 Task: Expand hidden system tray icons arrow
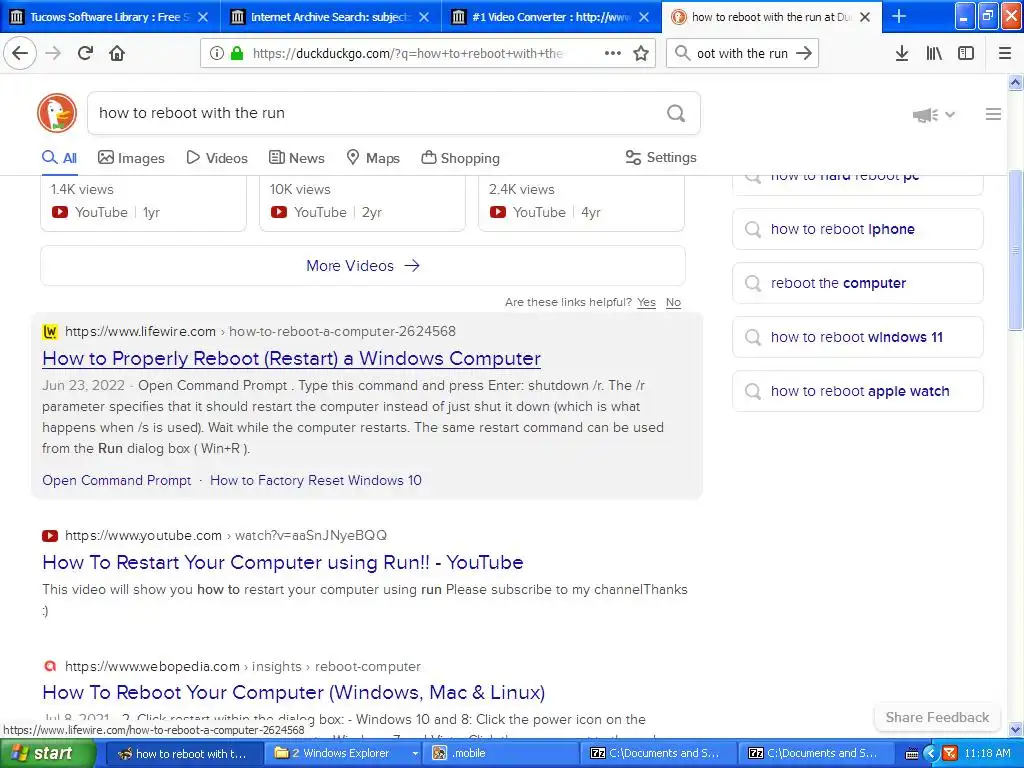click(x=931, y=754)
